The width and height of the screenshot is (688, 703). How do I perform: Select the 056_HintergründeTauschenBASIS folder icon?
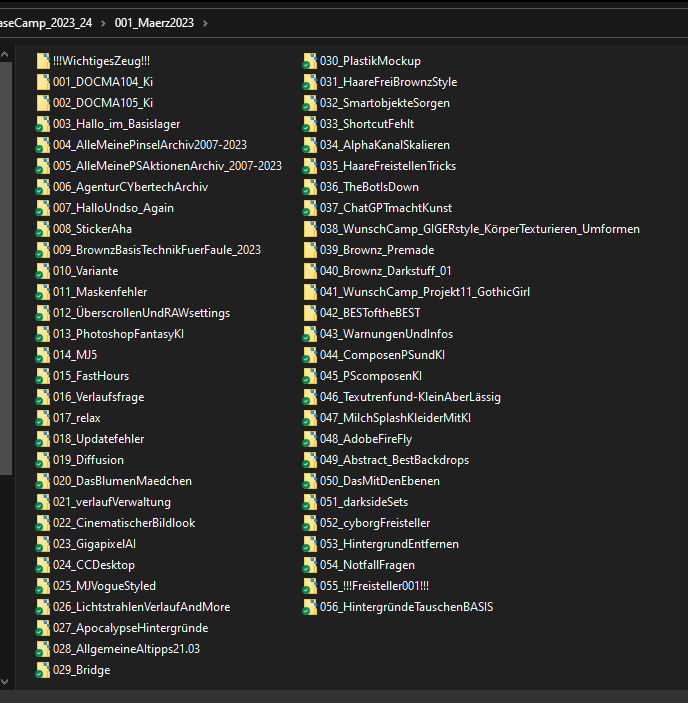point(310,607)
